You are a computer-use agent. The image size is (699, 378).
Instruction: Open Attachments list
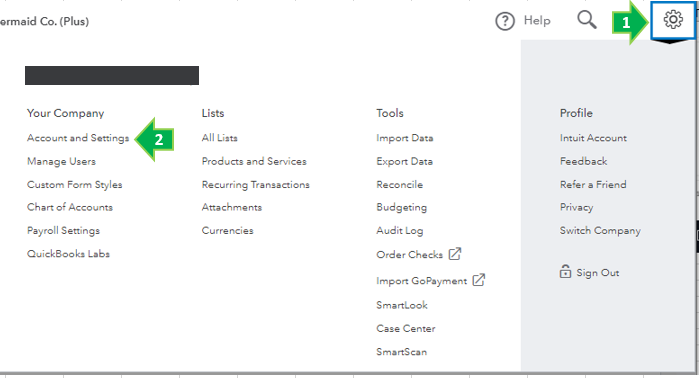tap(232, 207)
